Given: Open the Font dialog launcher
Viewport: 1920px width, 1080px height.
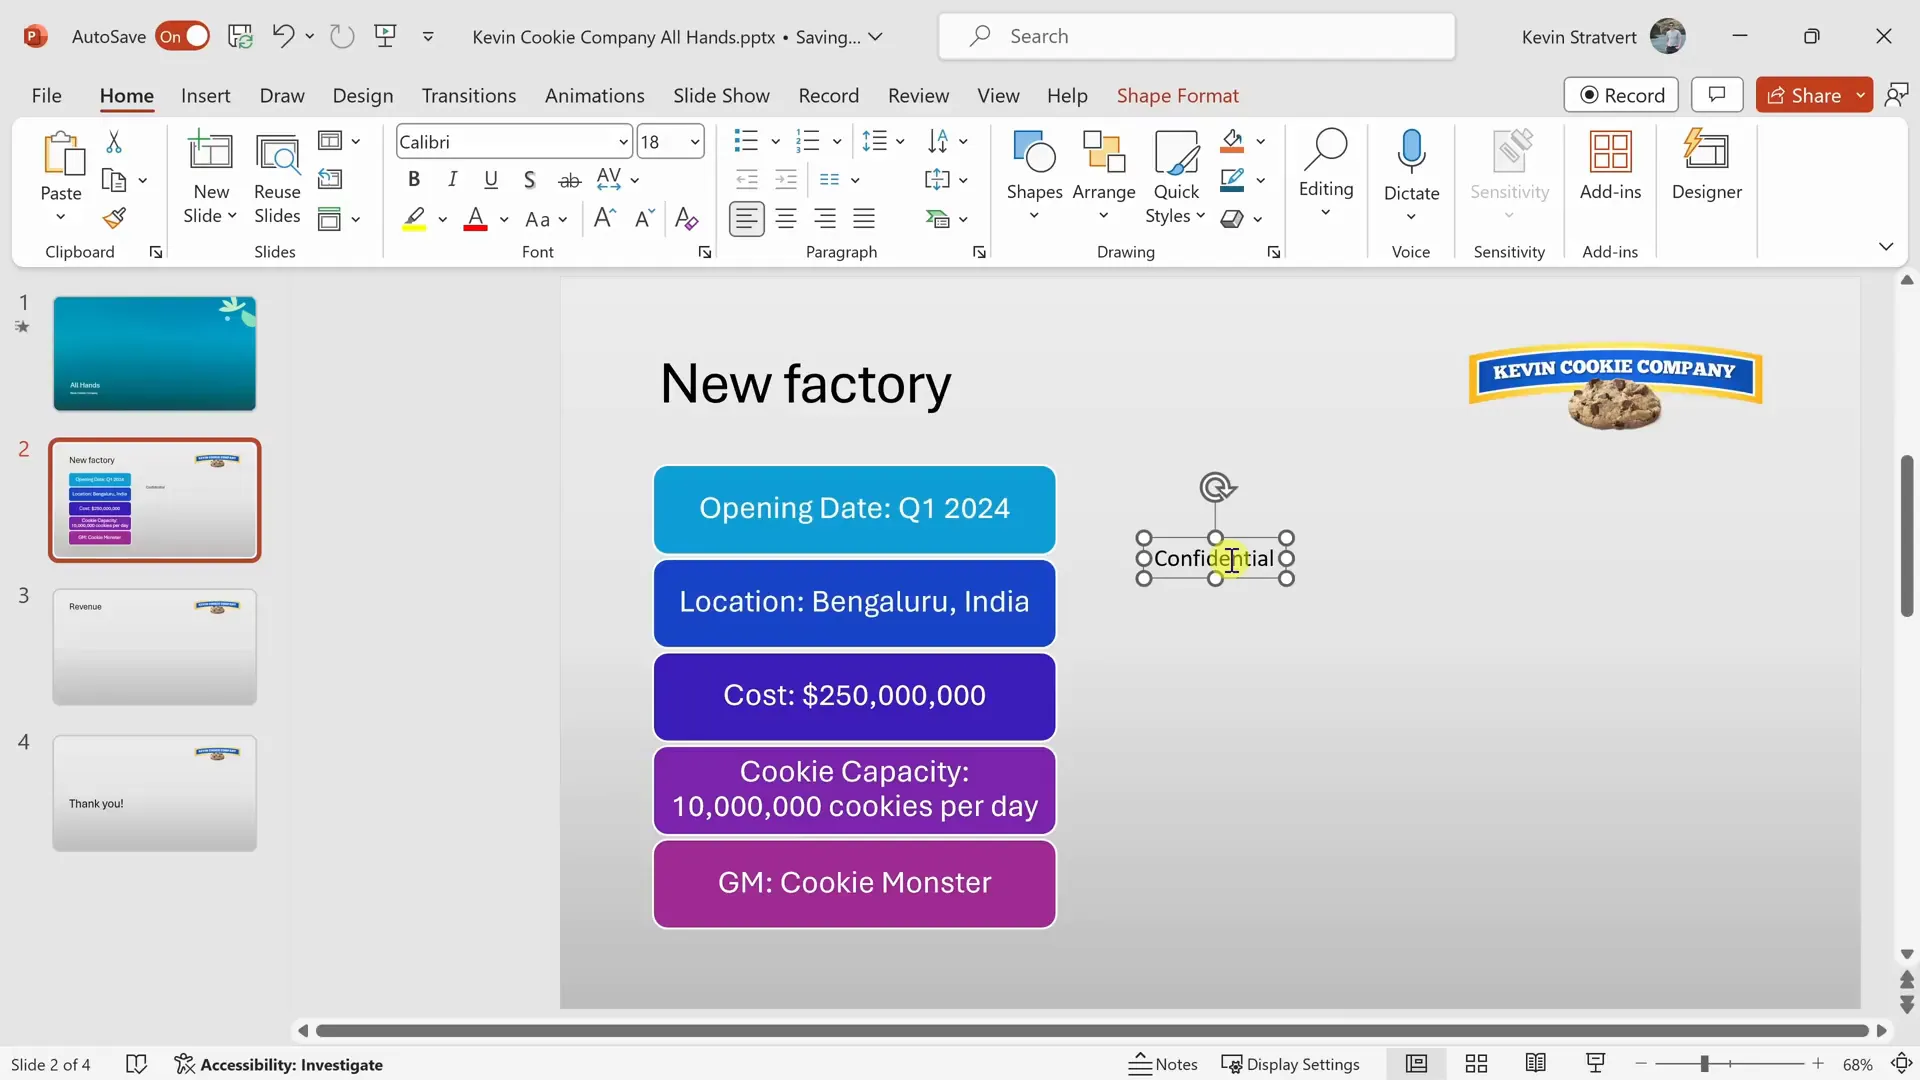Looking at the screenshot, I should click(x=705, y=252).
